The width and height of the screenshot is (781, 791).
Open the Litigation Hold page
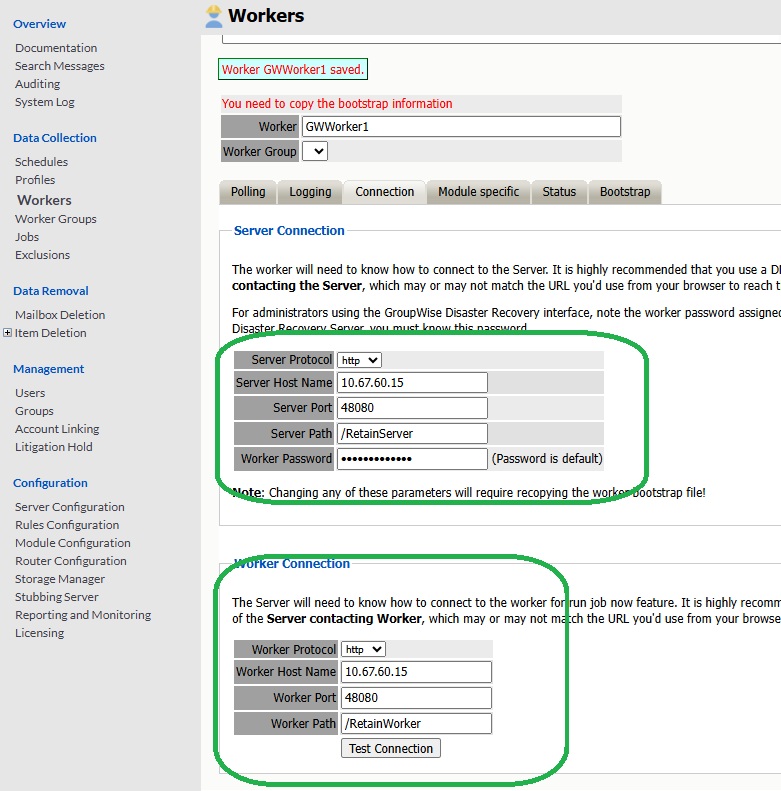(53, 447)
